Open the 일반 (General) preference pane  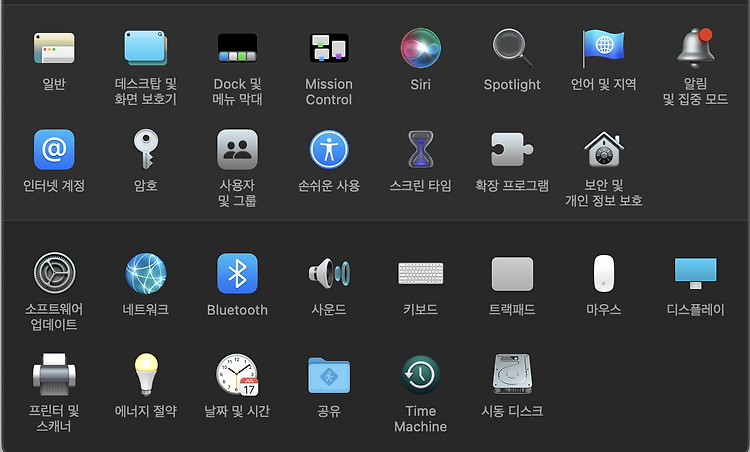(x=54, y=48)
